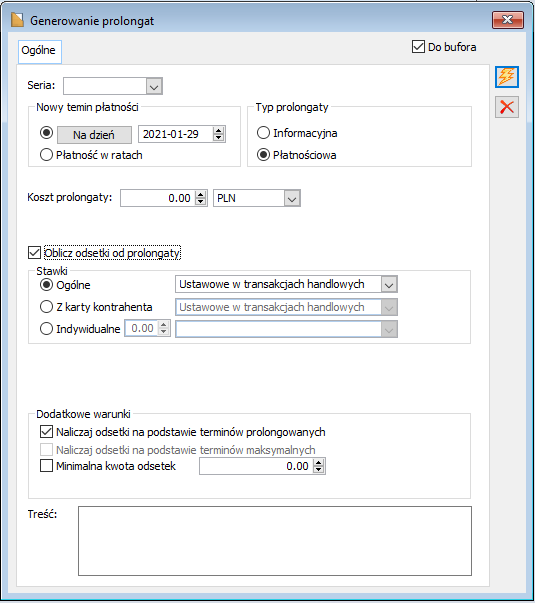Enable Minimalna kwota odsetek checkbox
Viewport: 535px width, 603px height.
pyautogui.click(x=46, y=466)
